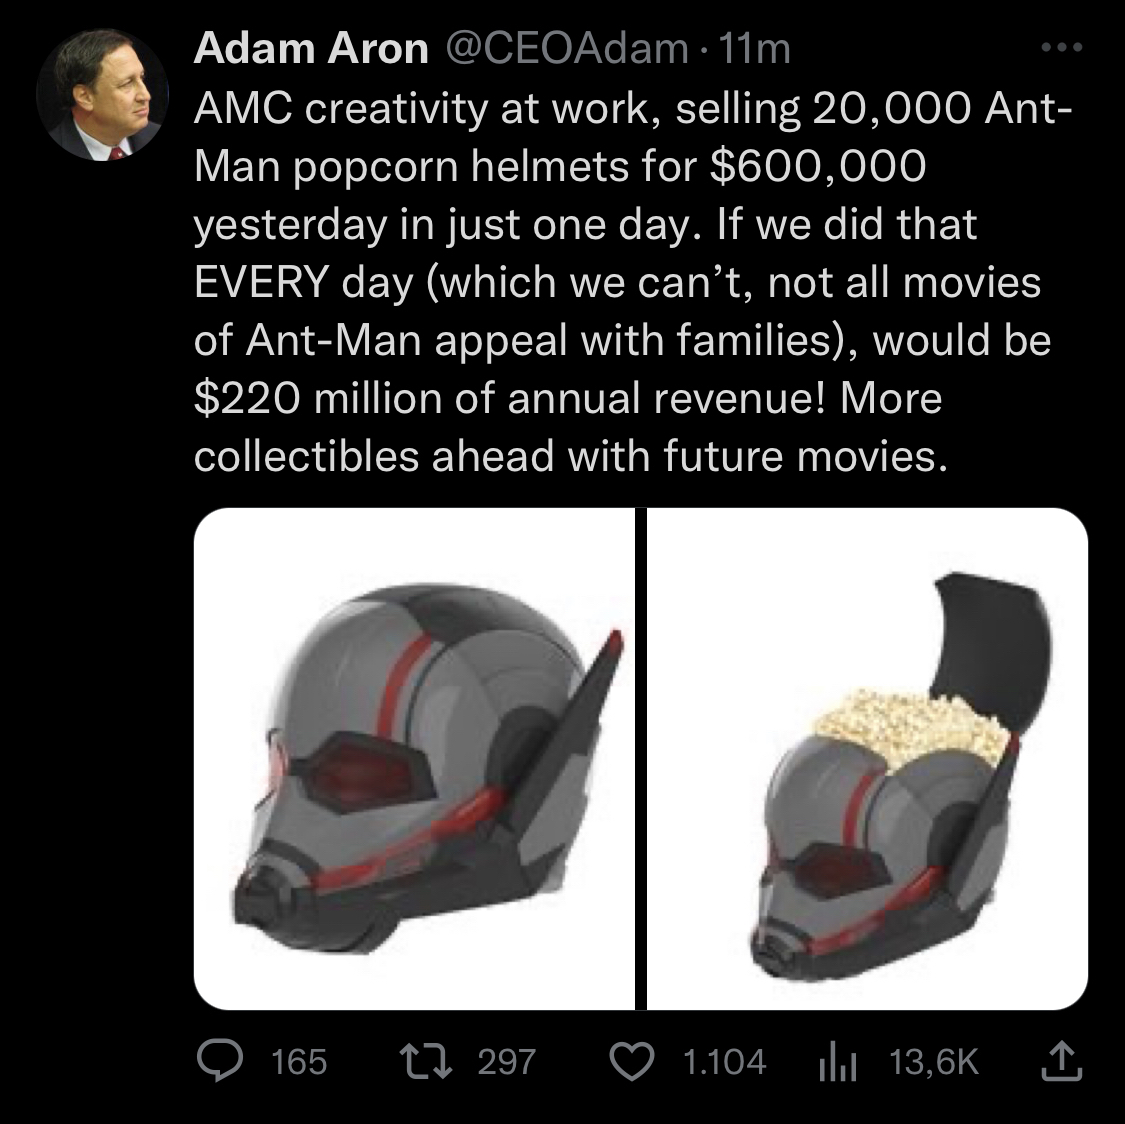Click the Adam Aron display name
The image size is (1125, 1124).
[x=311, y=49]
